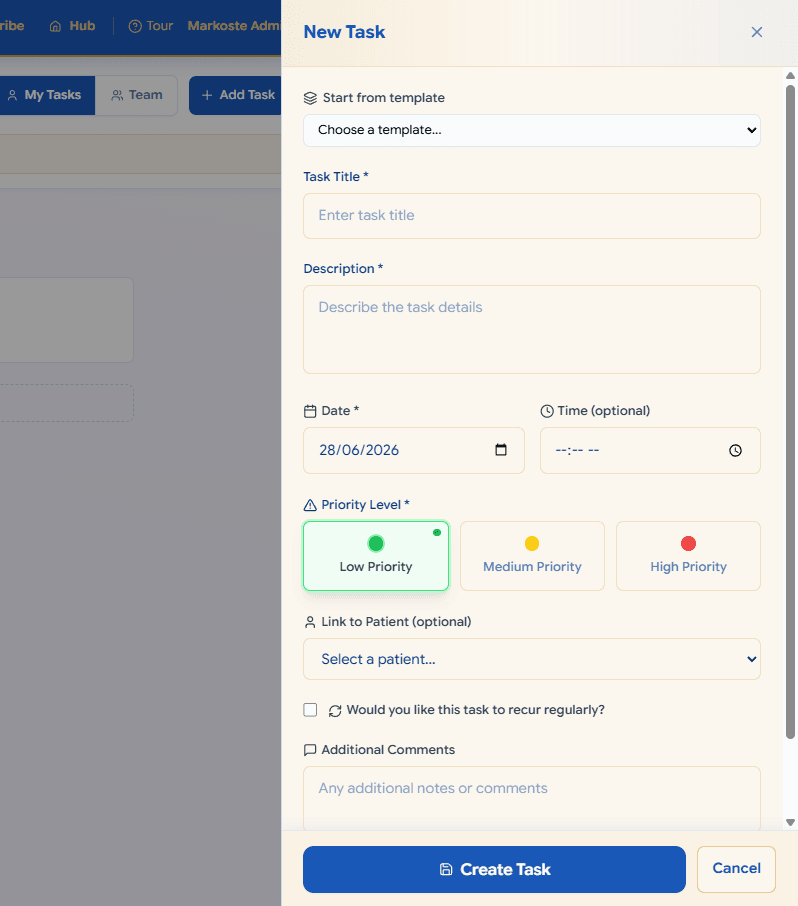
Task: Click the Markoste Admin account label
Action: click(x=234, y=26)
